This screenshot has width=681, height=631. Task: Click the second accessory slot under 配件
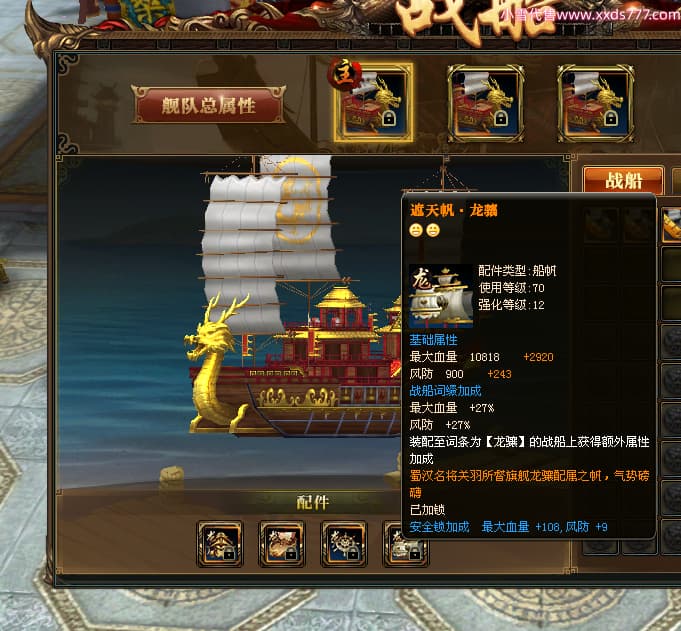click(282, 544)
